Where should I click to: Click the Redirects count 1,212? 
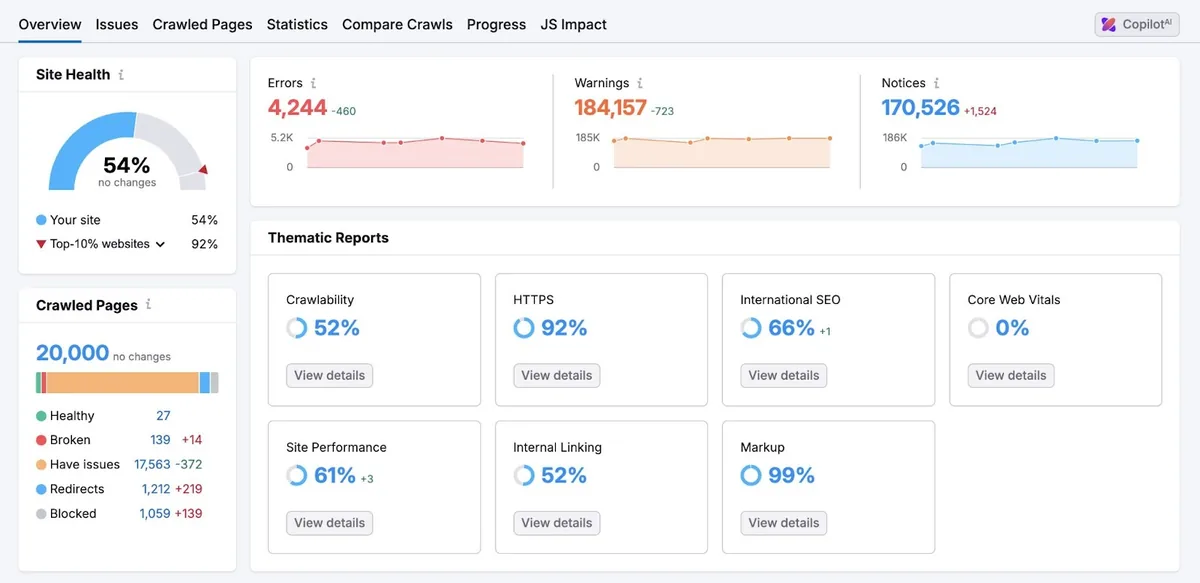tap(156, 489)
